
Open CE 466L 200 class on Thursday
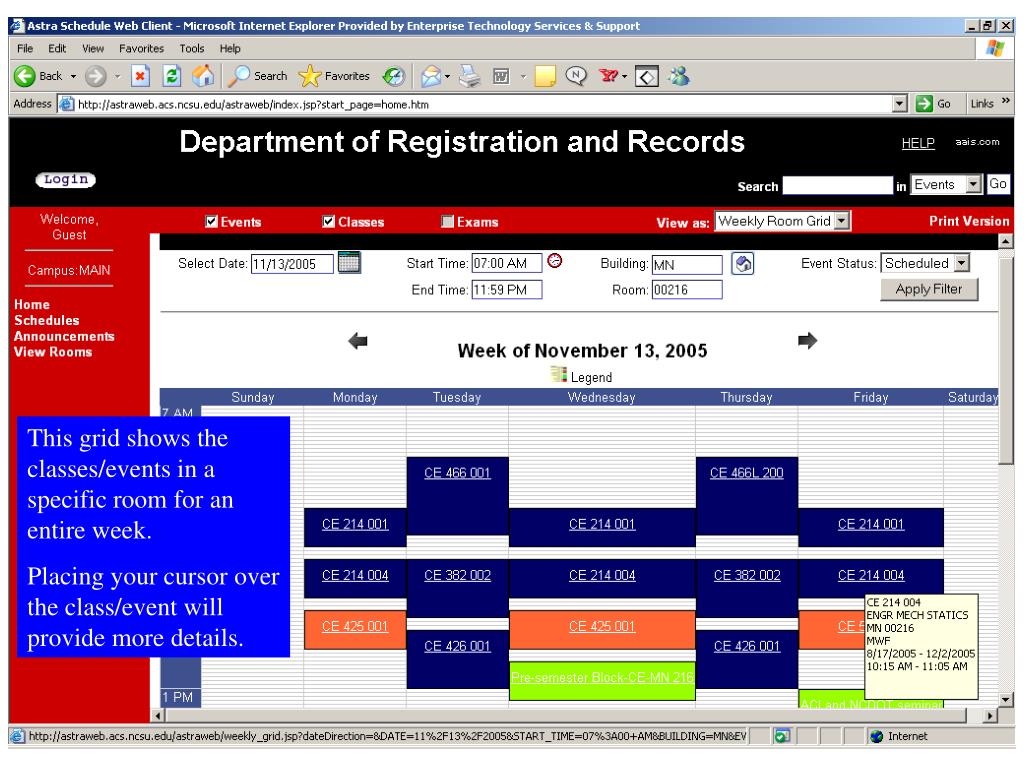746,473
